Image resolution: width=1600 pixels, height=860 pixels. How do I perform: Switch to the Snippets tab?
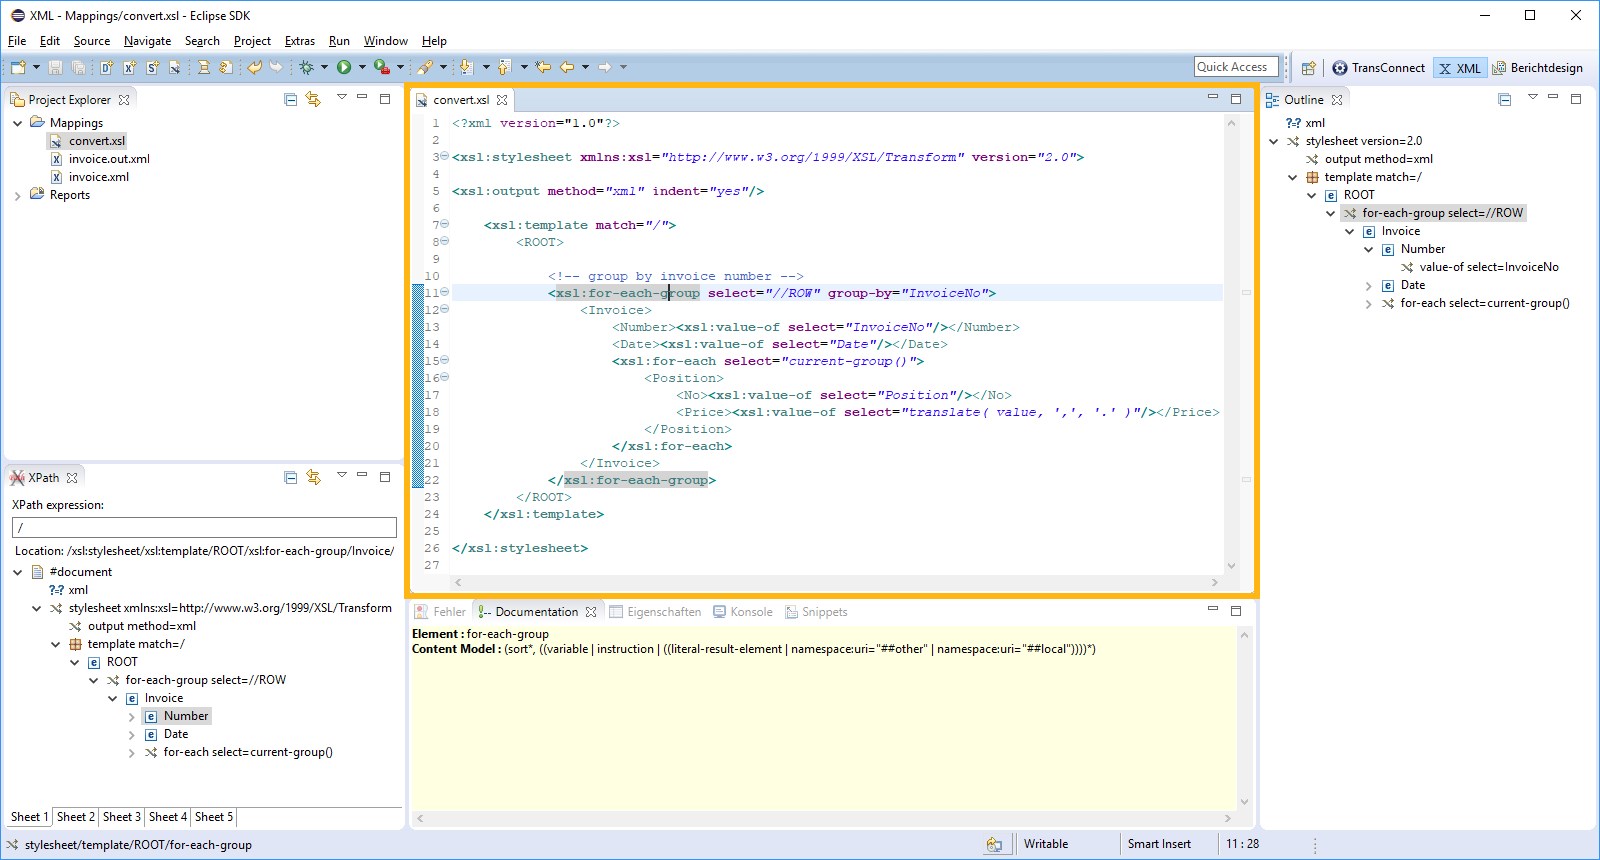click(x=816, y=612)
